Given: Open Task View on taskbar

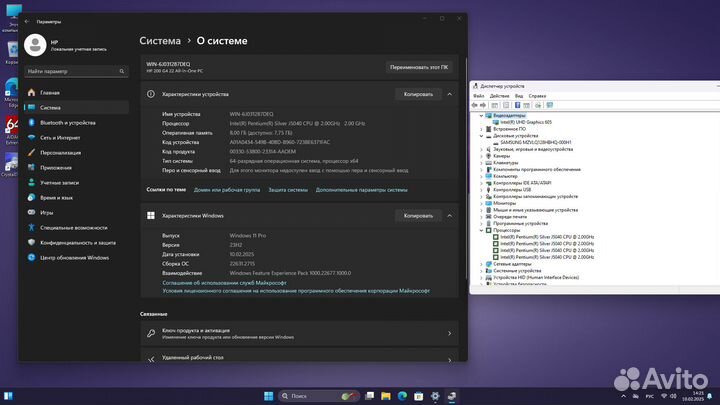Looking at the screenshot, I should (369, 396).
